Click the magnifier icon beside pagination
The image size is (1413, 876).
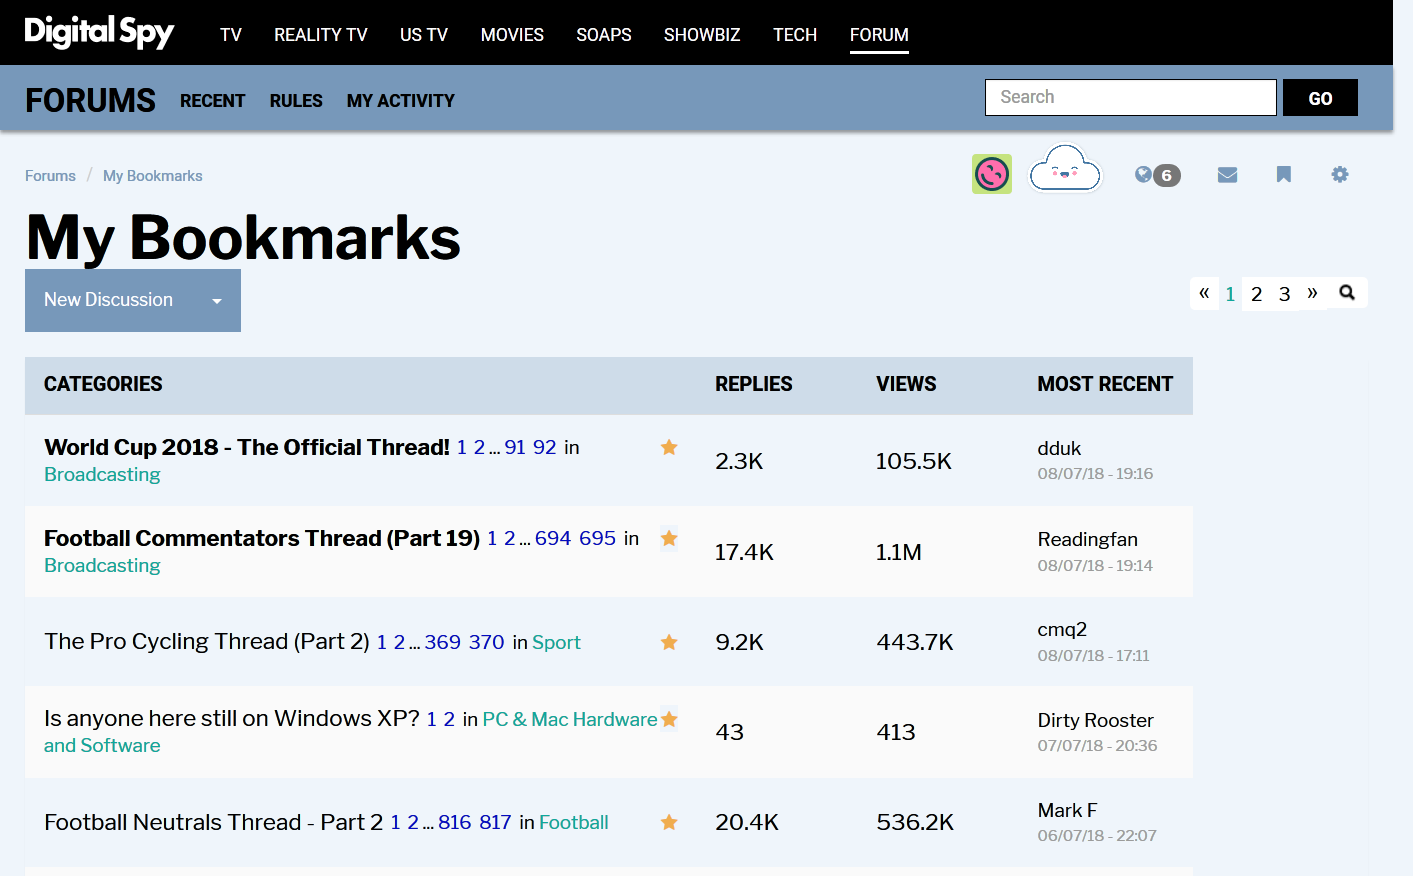tap(1347, 293)
